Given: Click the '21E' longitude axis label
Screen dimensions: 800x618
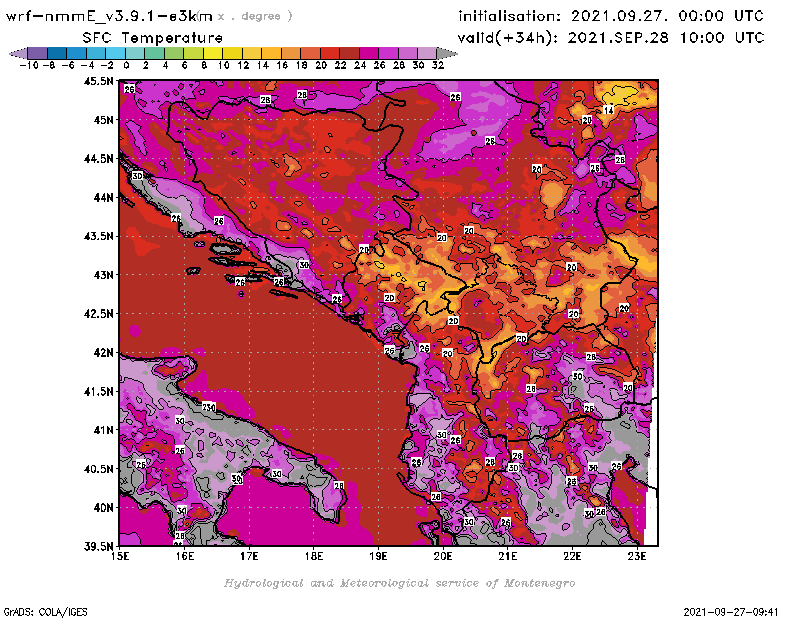Looking at the screenshot, I should tap(508, 556).
